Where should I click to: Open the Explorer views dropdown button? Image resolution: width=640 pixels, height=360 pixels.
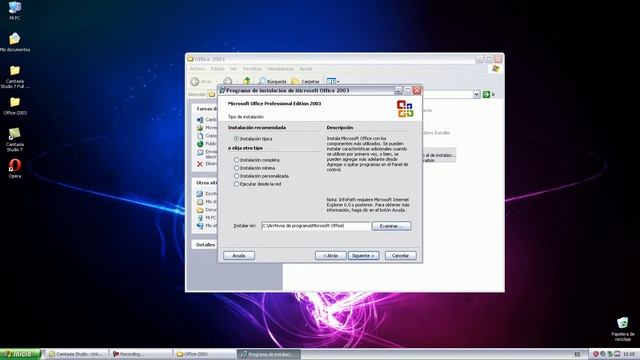333,81
